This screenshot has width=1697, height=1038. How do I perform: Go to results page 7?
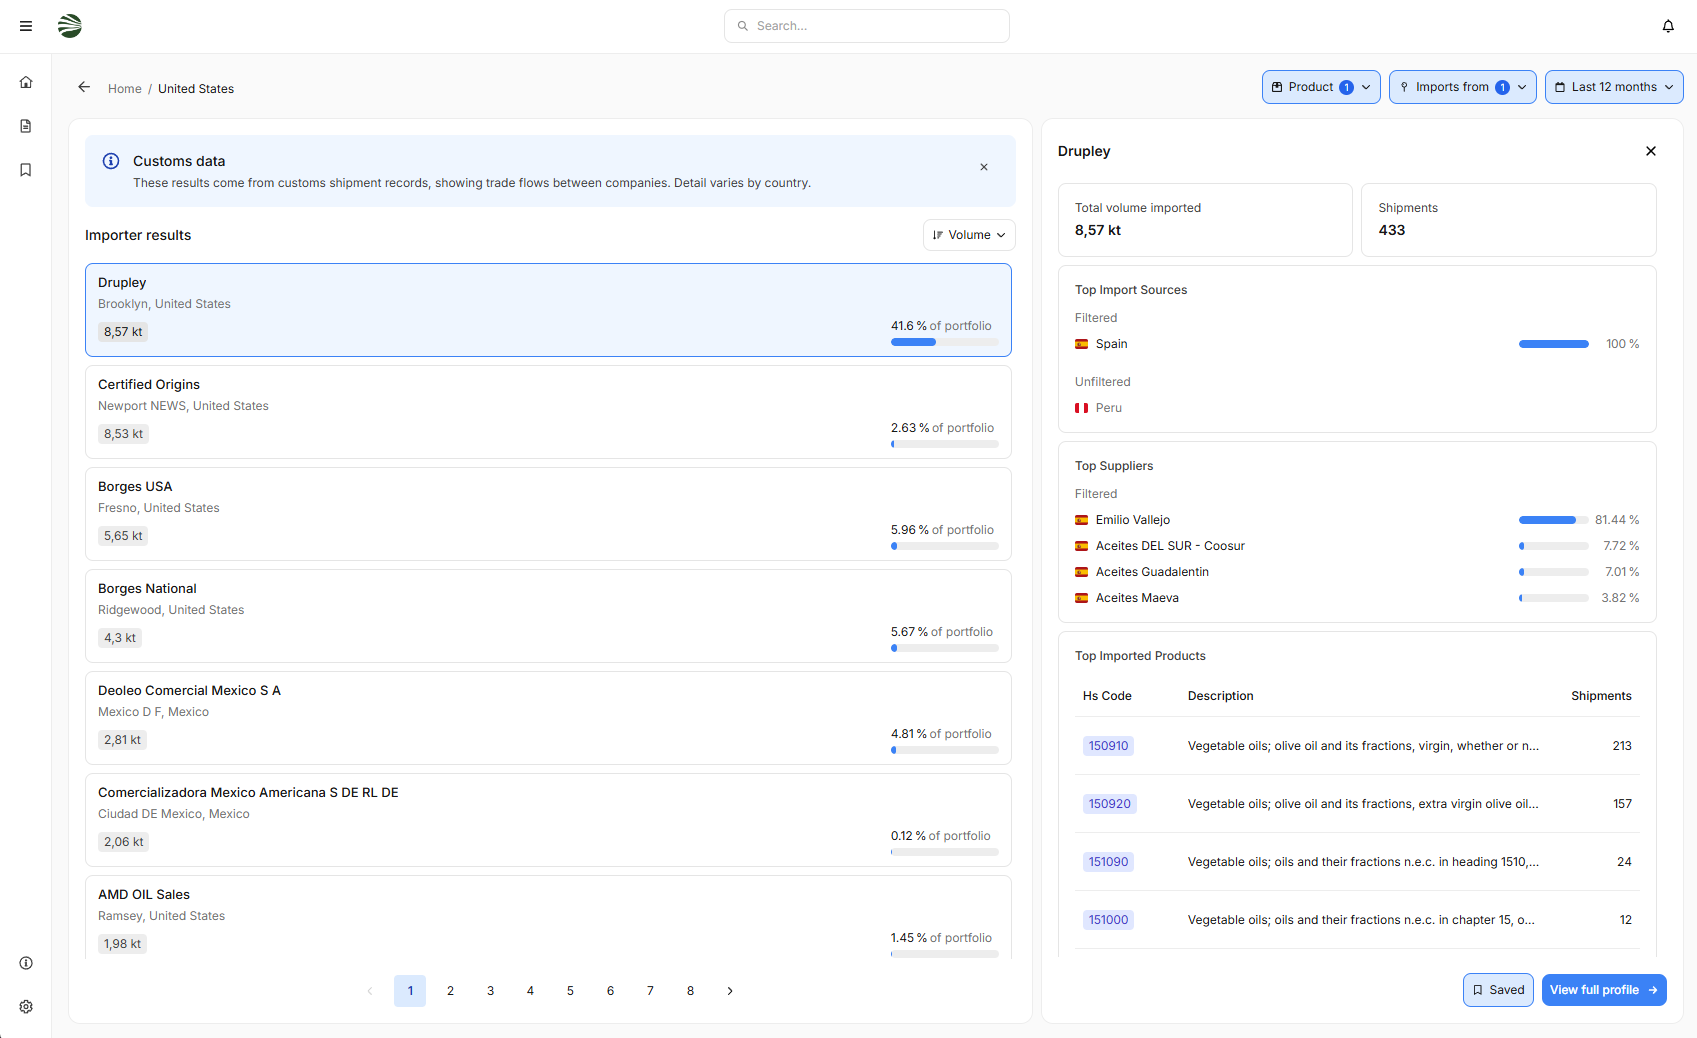coord(650,991)
